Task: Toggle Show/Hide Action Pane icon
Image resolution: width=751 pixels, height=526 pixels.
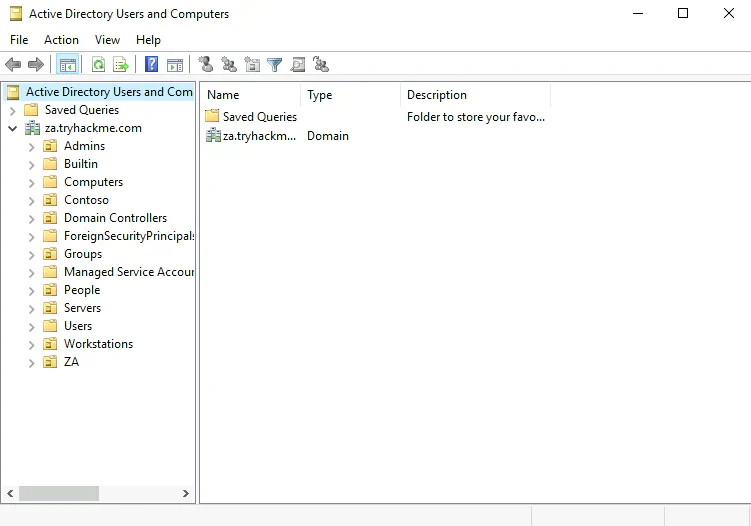Action: pyautogui.click(x=175, y=64)
